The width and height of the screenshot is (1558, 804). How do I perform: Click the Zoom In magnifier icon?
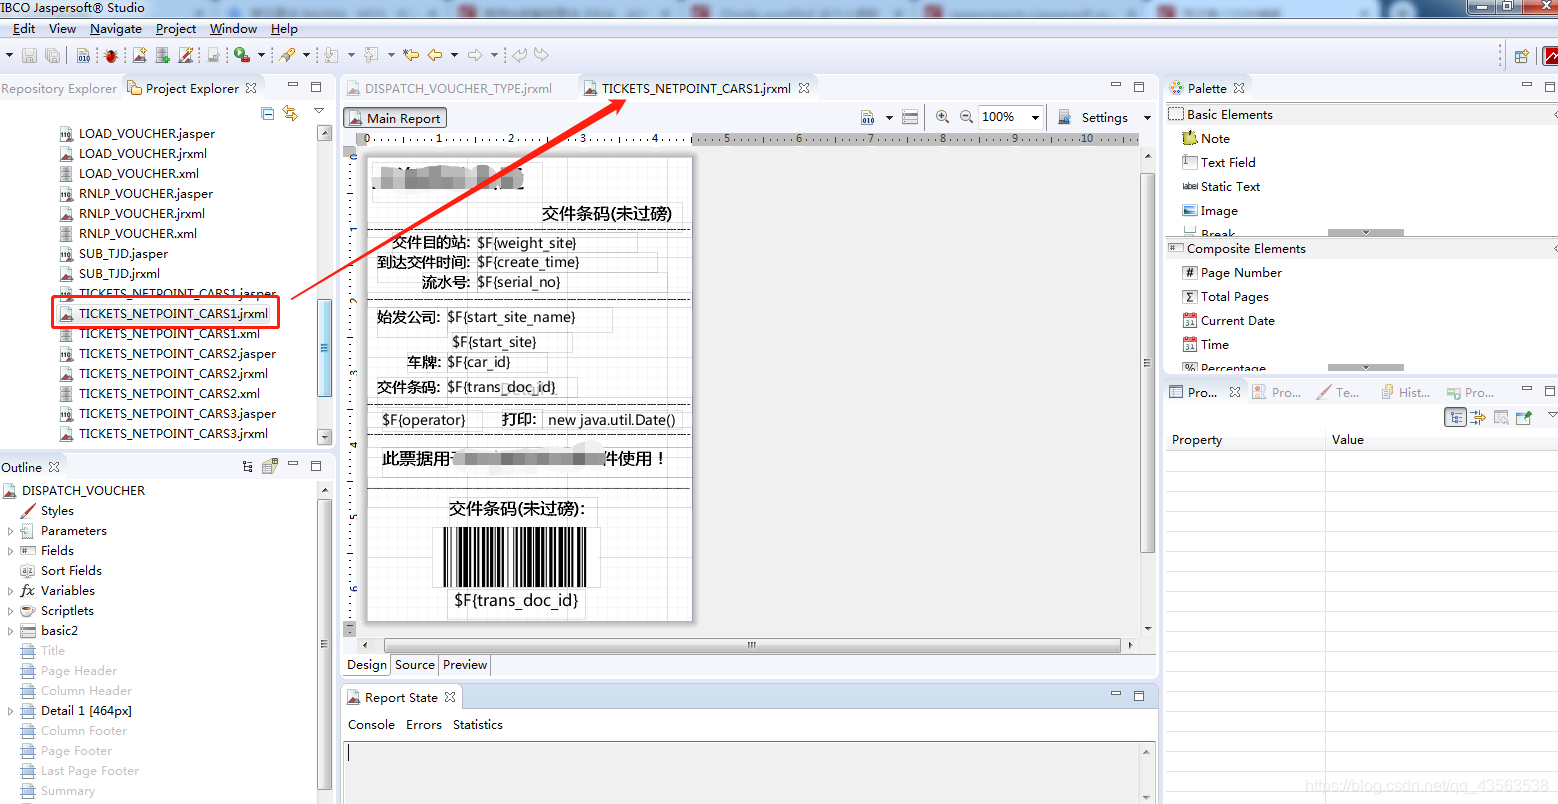[x=942, y=117]
